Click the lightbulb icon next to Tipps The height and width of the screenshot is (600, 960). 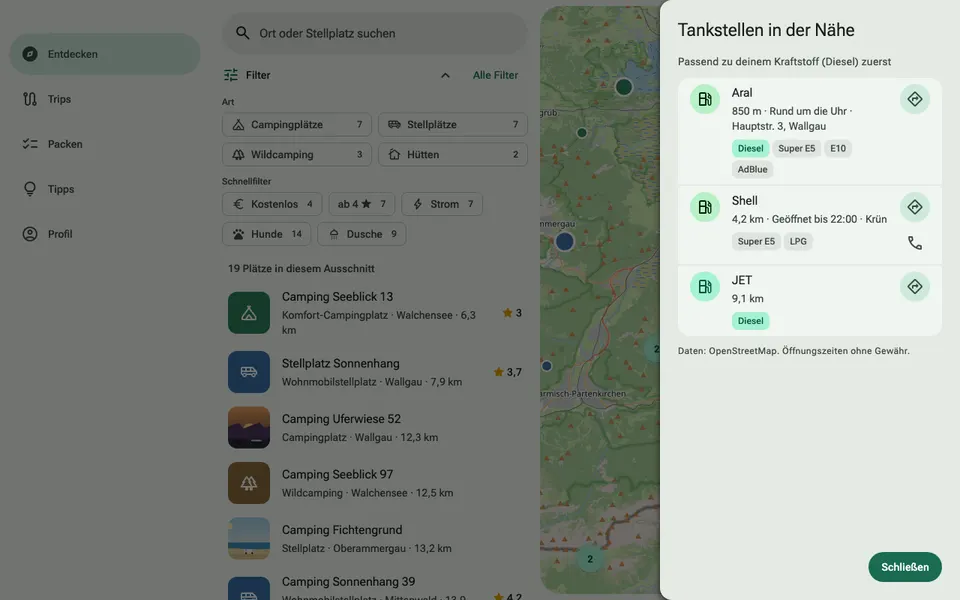pyautogui.click(x=29, y=189)
